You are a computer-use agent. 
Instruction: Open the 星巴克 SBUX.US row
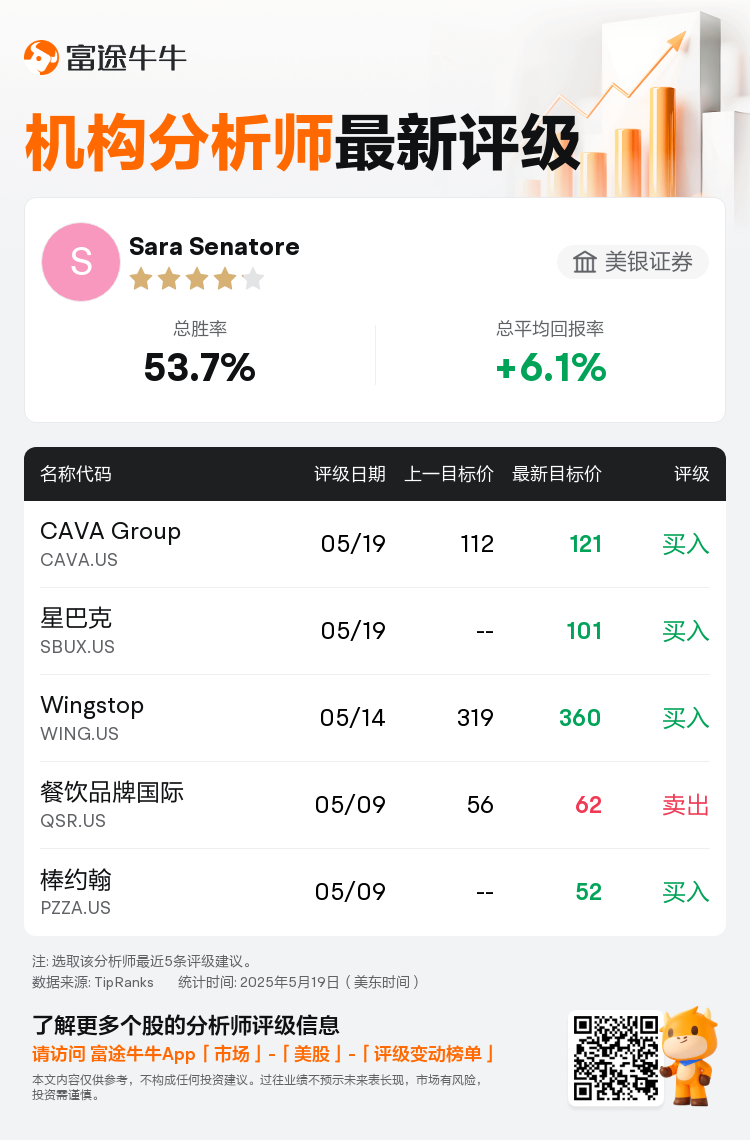[x=375, y=631]
